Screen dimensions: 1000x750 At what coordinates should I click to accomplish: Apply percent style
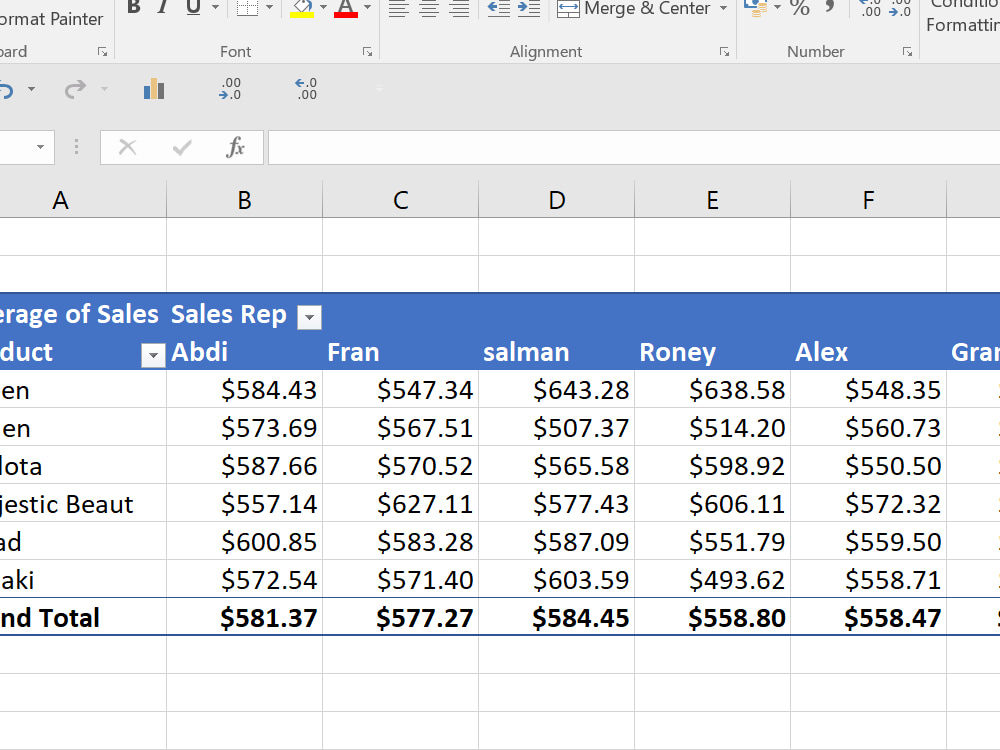799,8
